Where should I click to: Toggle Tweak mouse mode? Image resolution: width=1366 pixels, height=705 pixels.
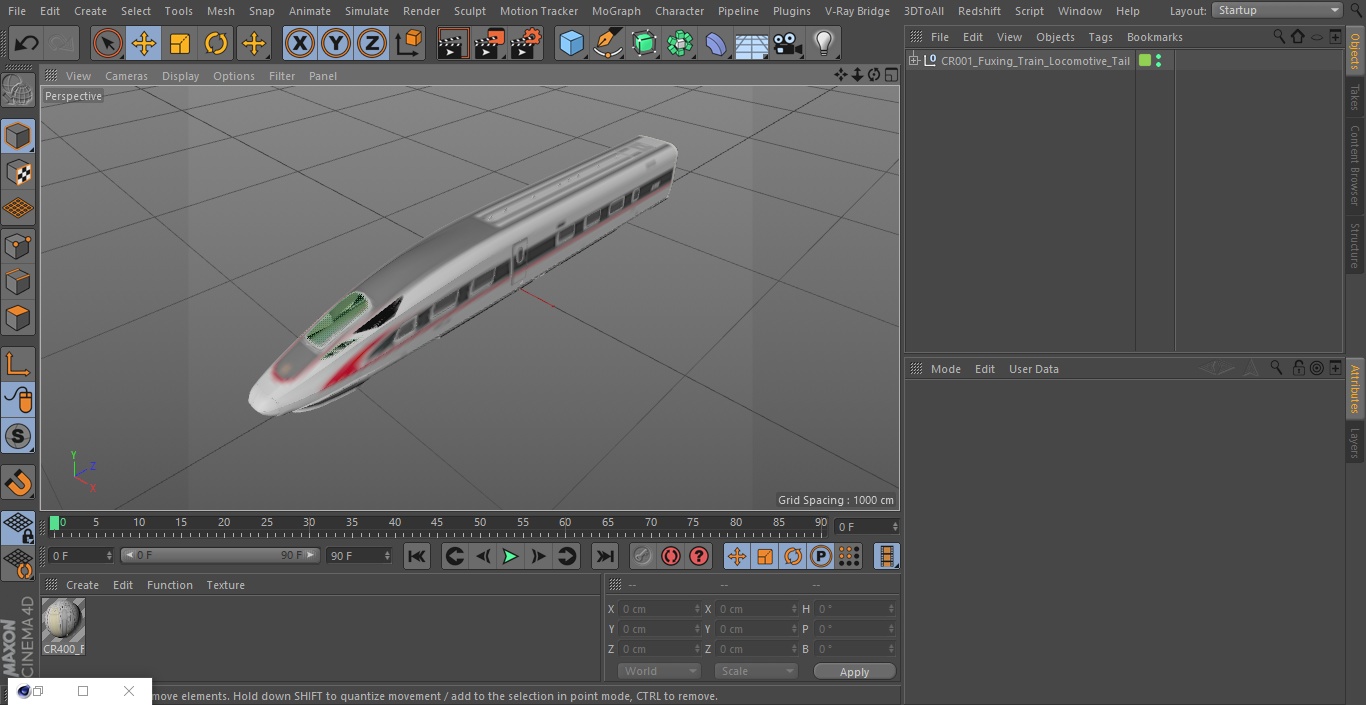[x=18, y=400]
